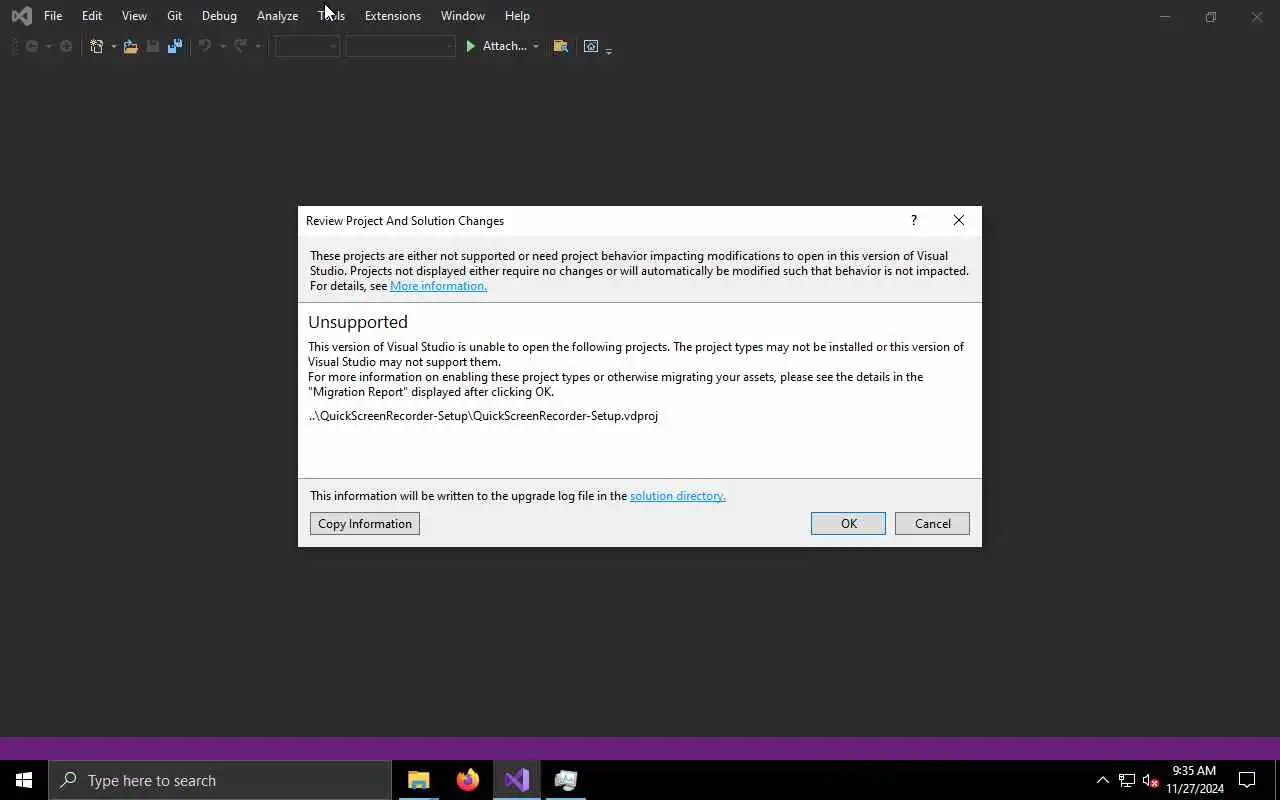1280x800 pixels.
Task: Click the Undo toolbar icon
Action: pyautogui.click(x=205, y=46)
